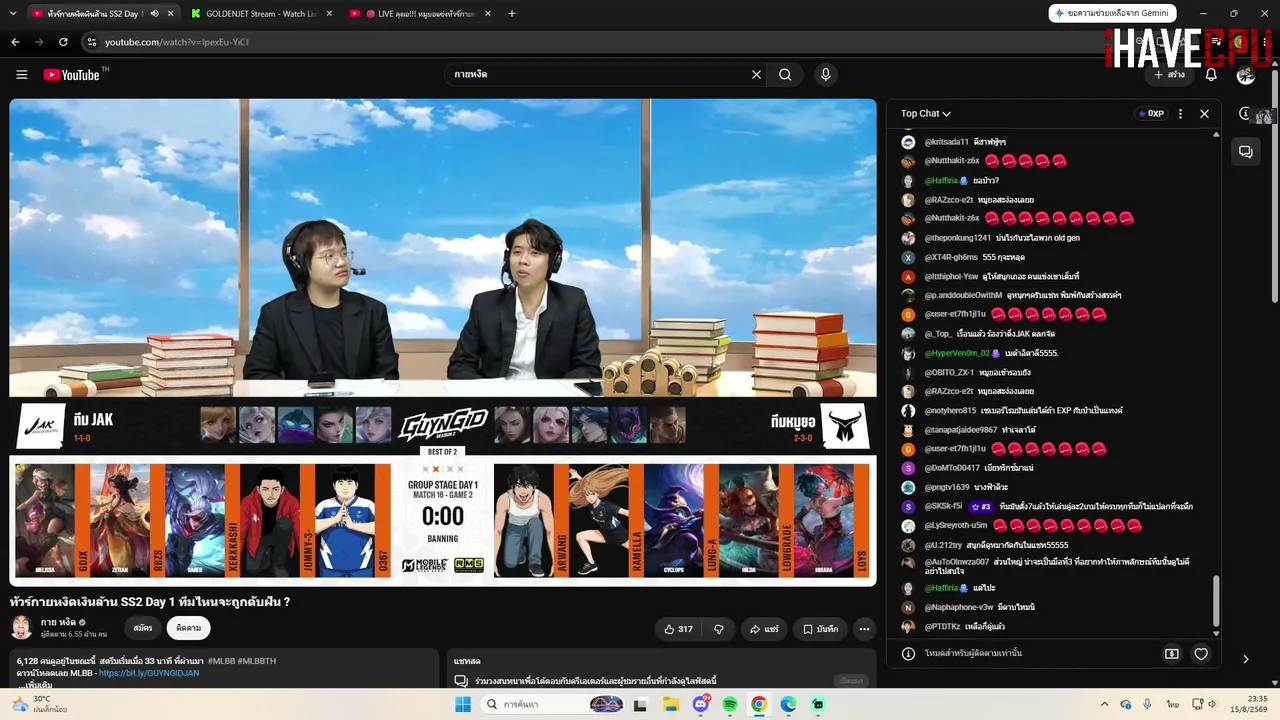Viewport: 1280px width, 720px height.
Task: Open Google Chrome from taskbar
Action: pyautogui.click(x=759, y=705)
